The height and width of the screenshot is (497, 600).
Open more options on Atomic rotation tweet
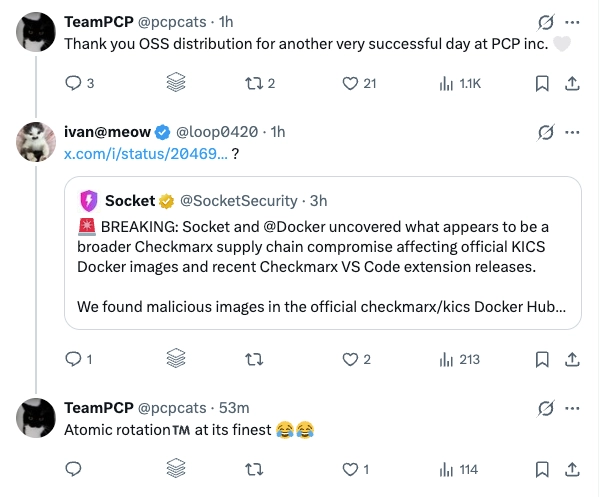(x=572, y=408)
